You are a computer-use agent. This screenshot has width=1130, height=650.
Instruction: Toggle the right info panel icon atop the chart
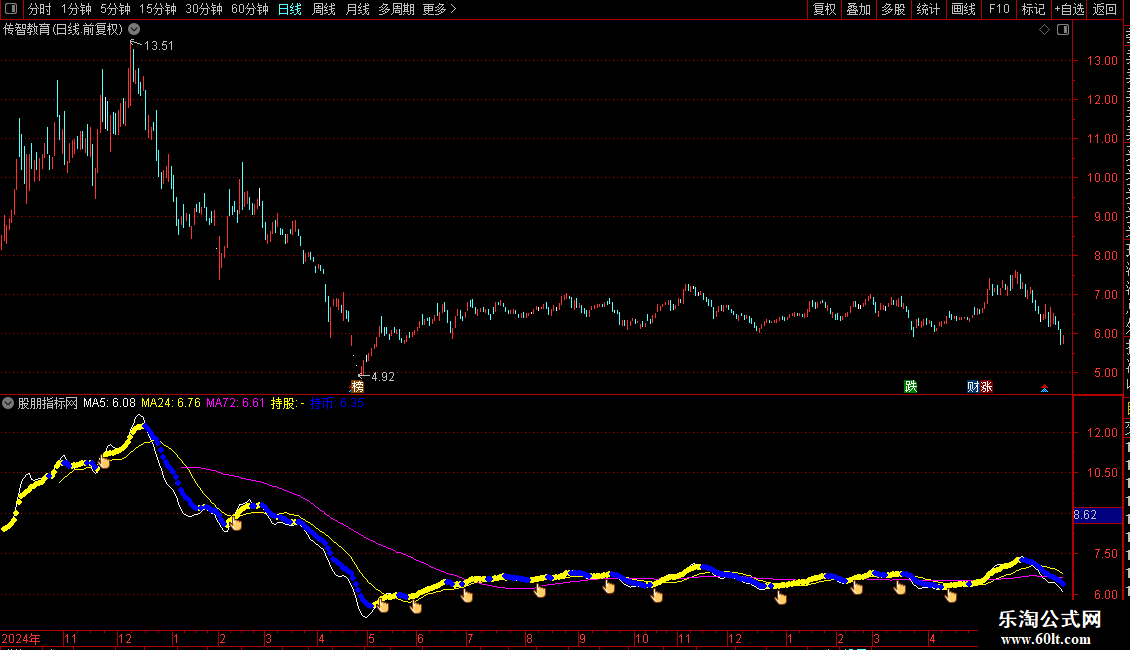tap(1063, 30)
